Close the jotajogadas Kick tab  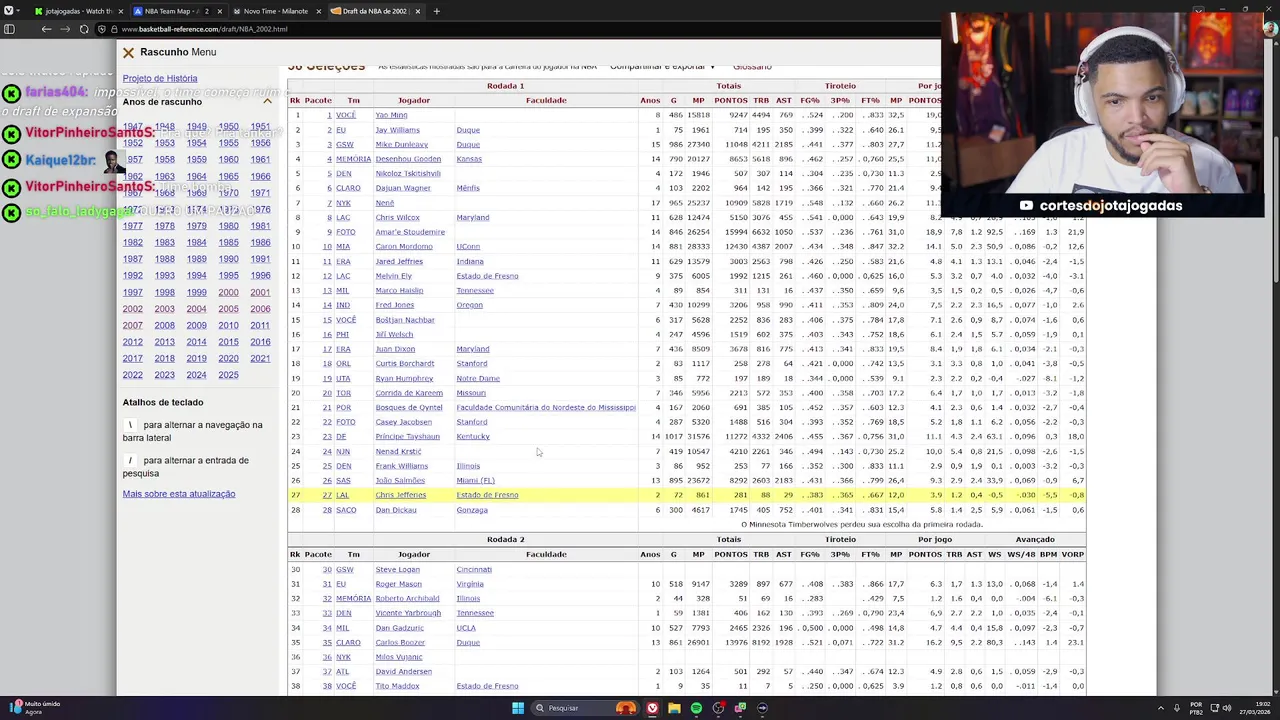click(x=121, y=11)
